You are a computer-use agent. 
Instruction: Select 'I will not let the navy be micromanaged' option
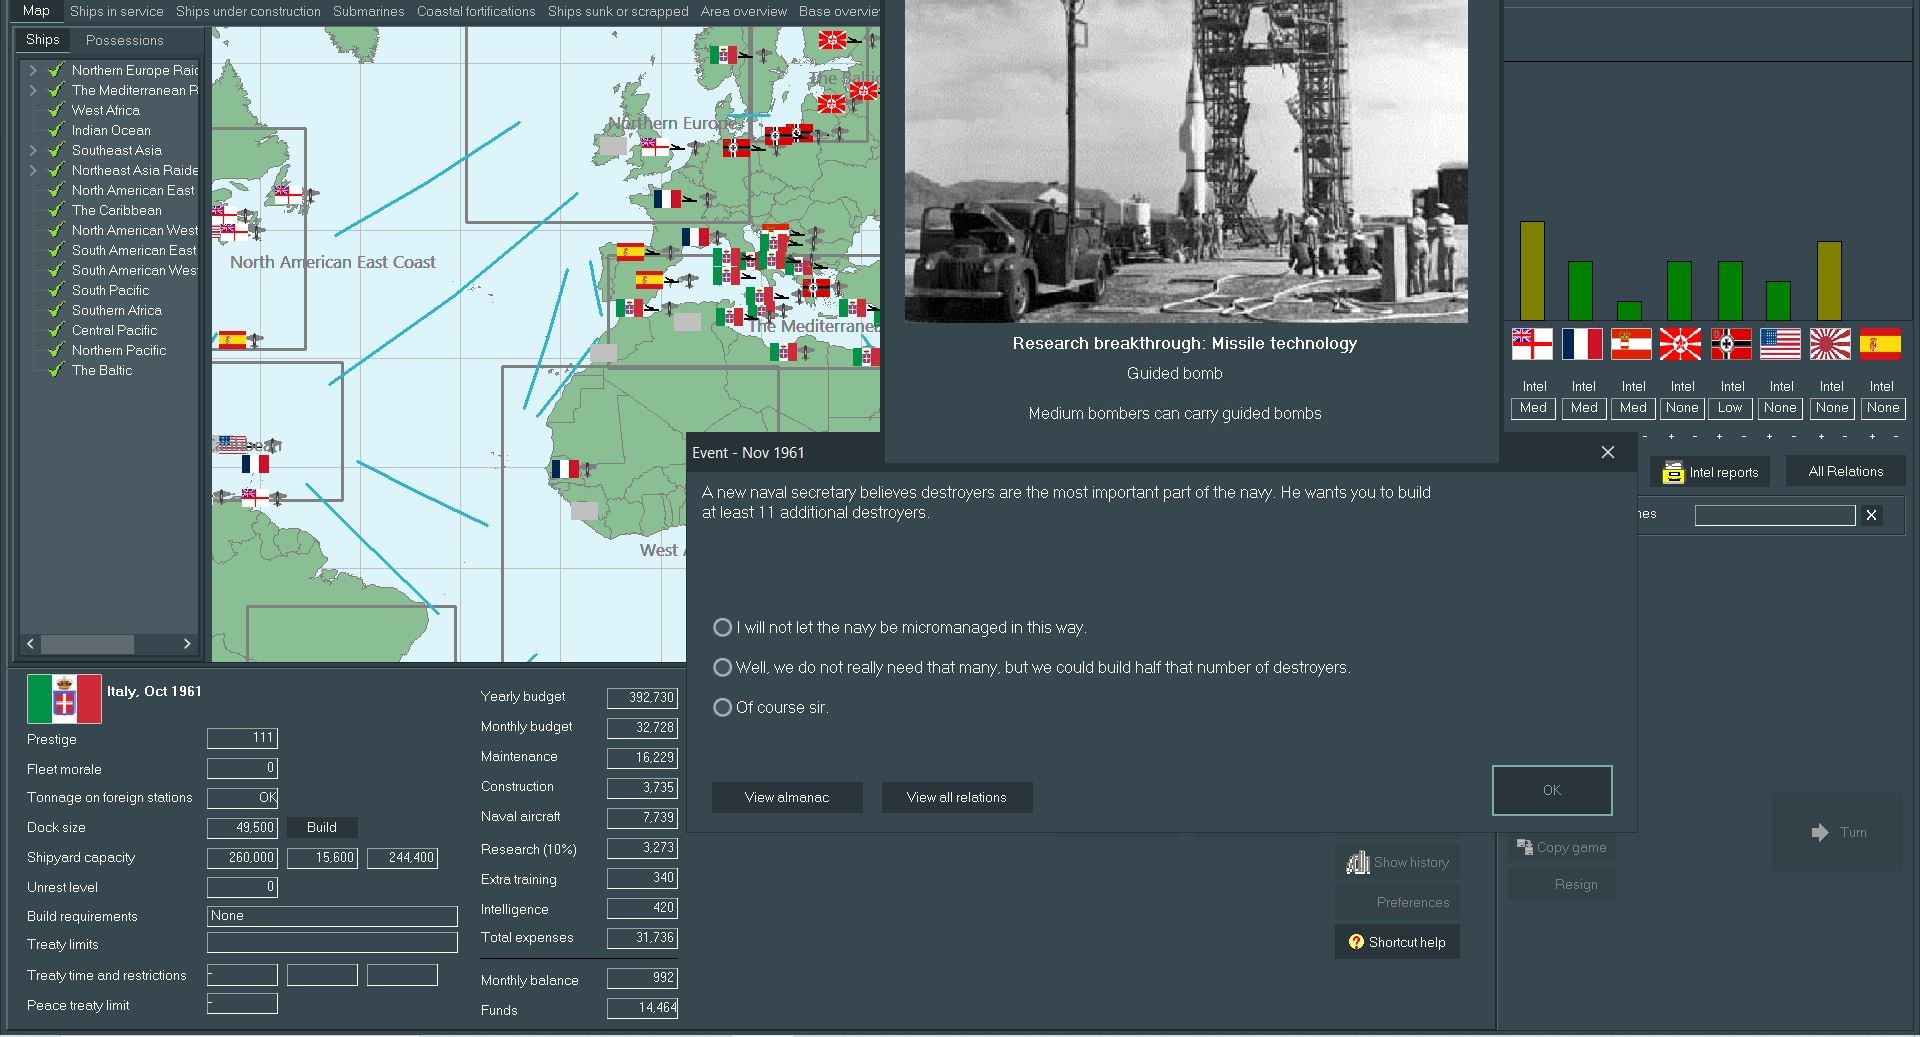pyautogui.click(x=722, y=627)
